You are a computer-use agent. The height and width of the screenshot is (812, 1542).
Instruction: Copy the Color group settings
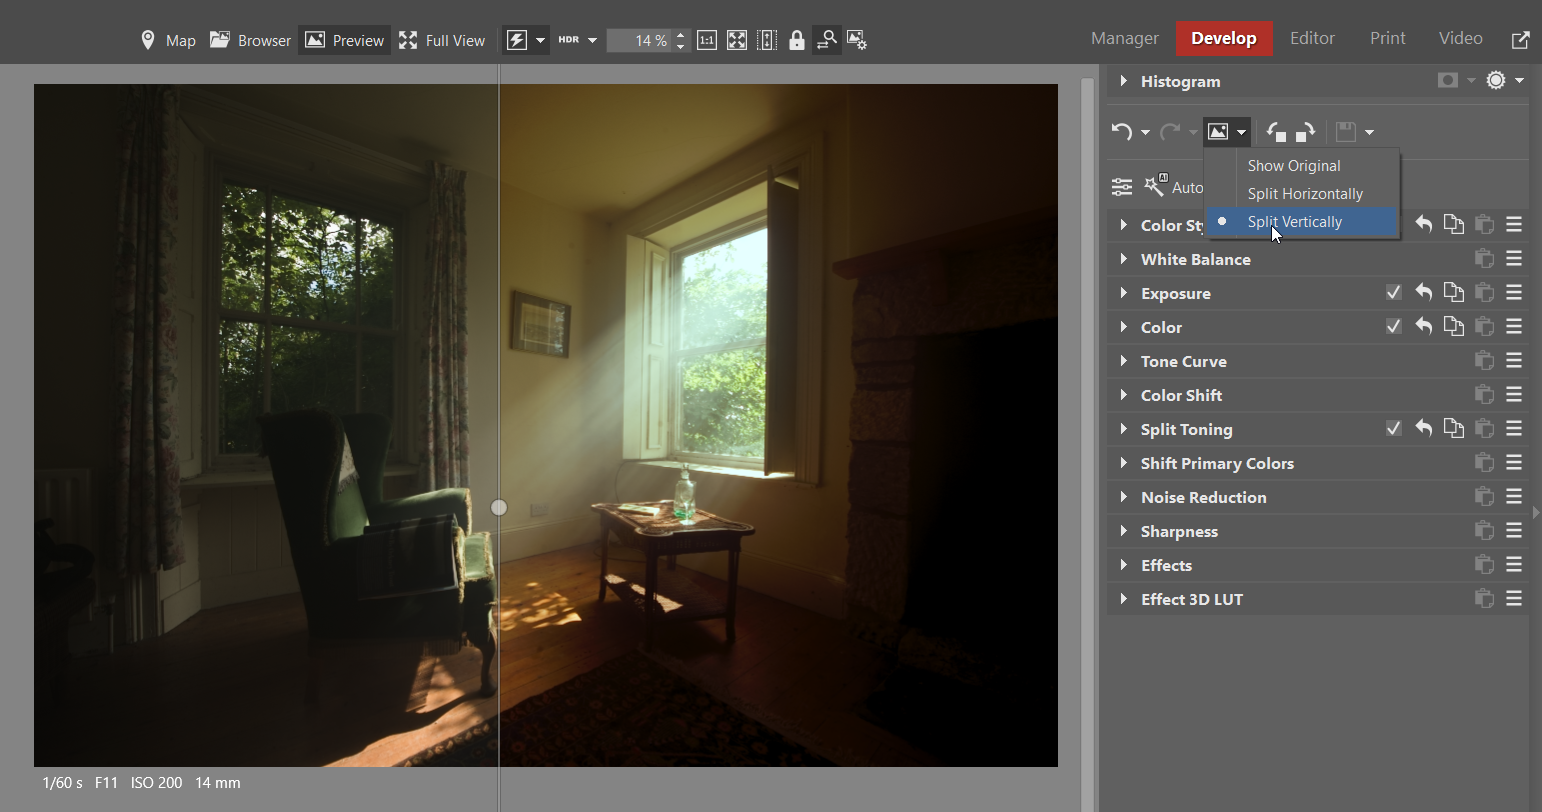(x=1454, y=327)
